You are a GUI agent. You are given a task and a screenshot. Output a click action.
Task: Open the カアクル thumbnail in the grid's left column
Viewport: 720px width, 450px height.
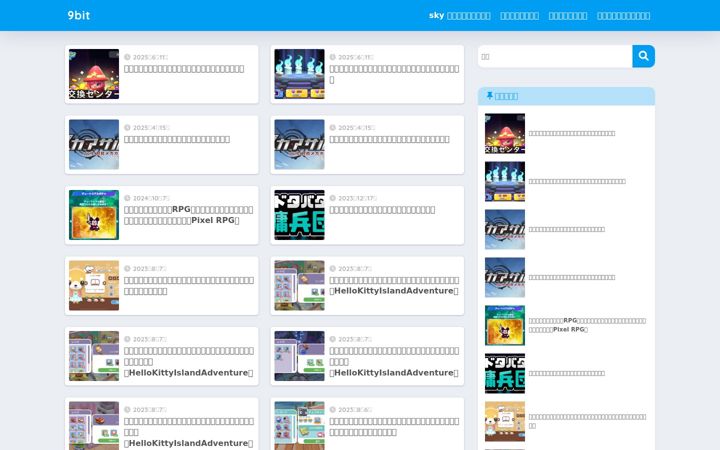[x=94, y=144]
